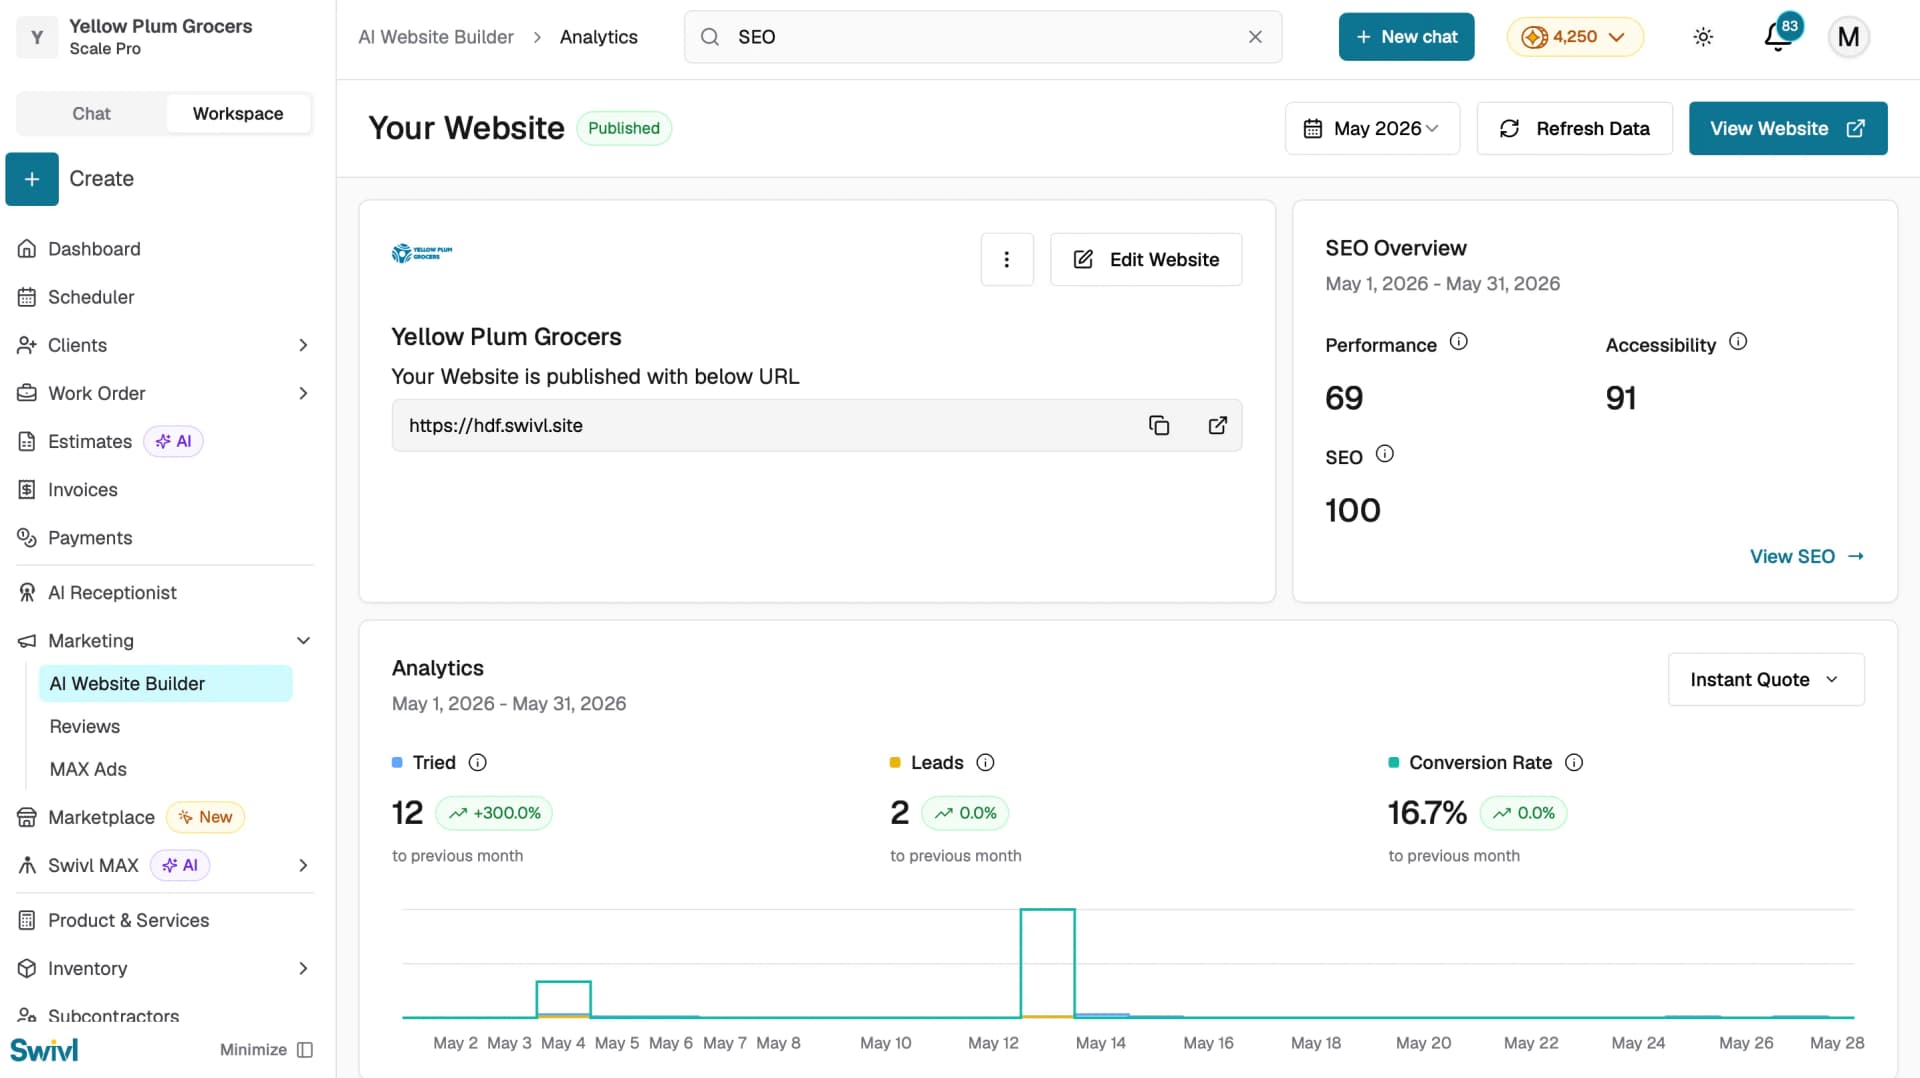This screenshot has width=1920, height=1078.
Task: Open the three-dot website options menu
Action: pyautogui.click(x=1006, y=259)
